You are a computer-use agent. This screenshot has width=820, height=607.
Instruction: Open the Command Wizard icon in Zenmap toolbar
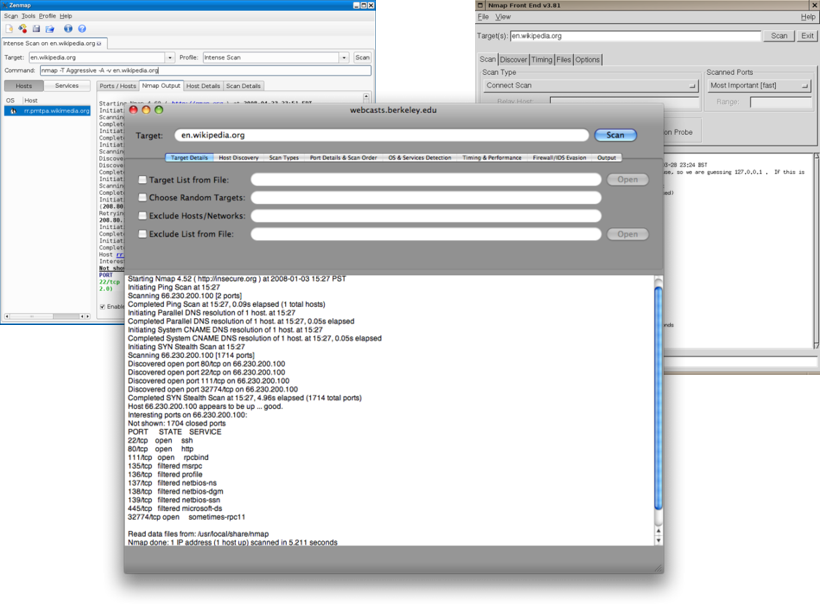tap(22, 29)
